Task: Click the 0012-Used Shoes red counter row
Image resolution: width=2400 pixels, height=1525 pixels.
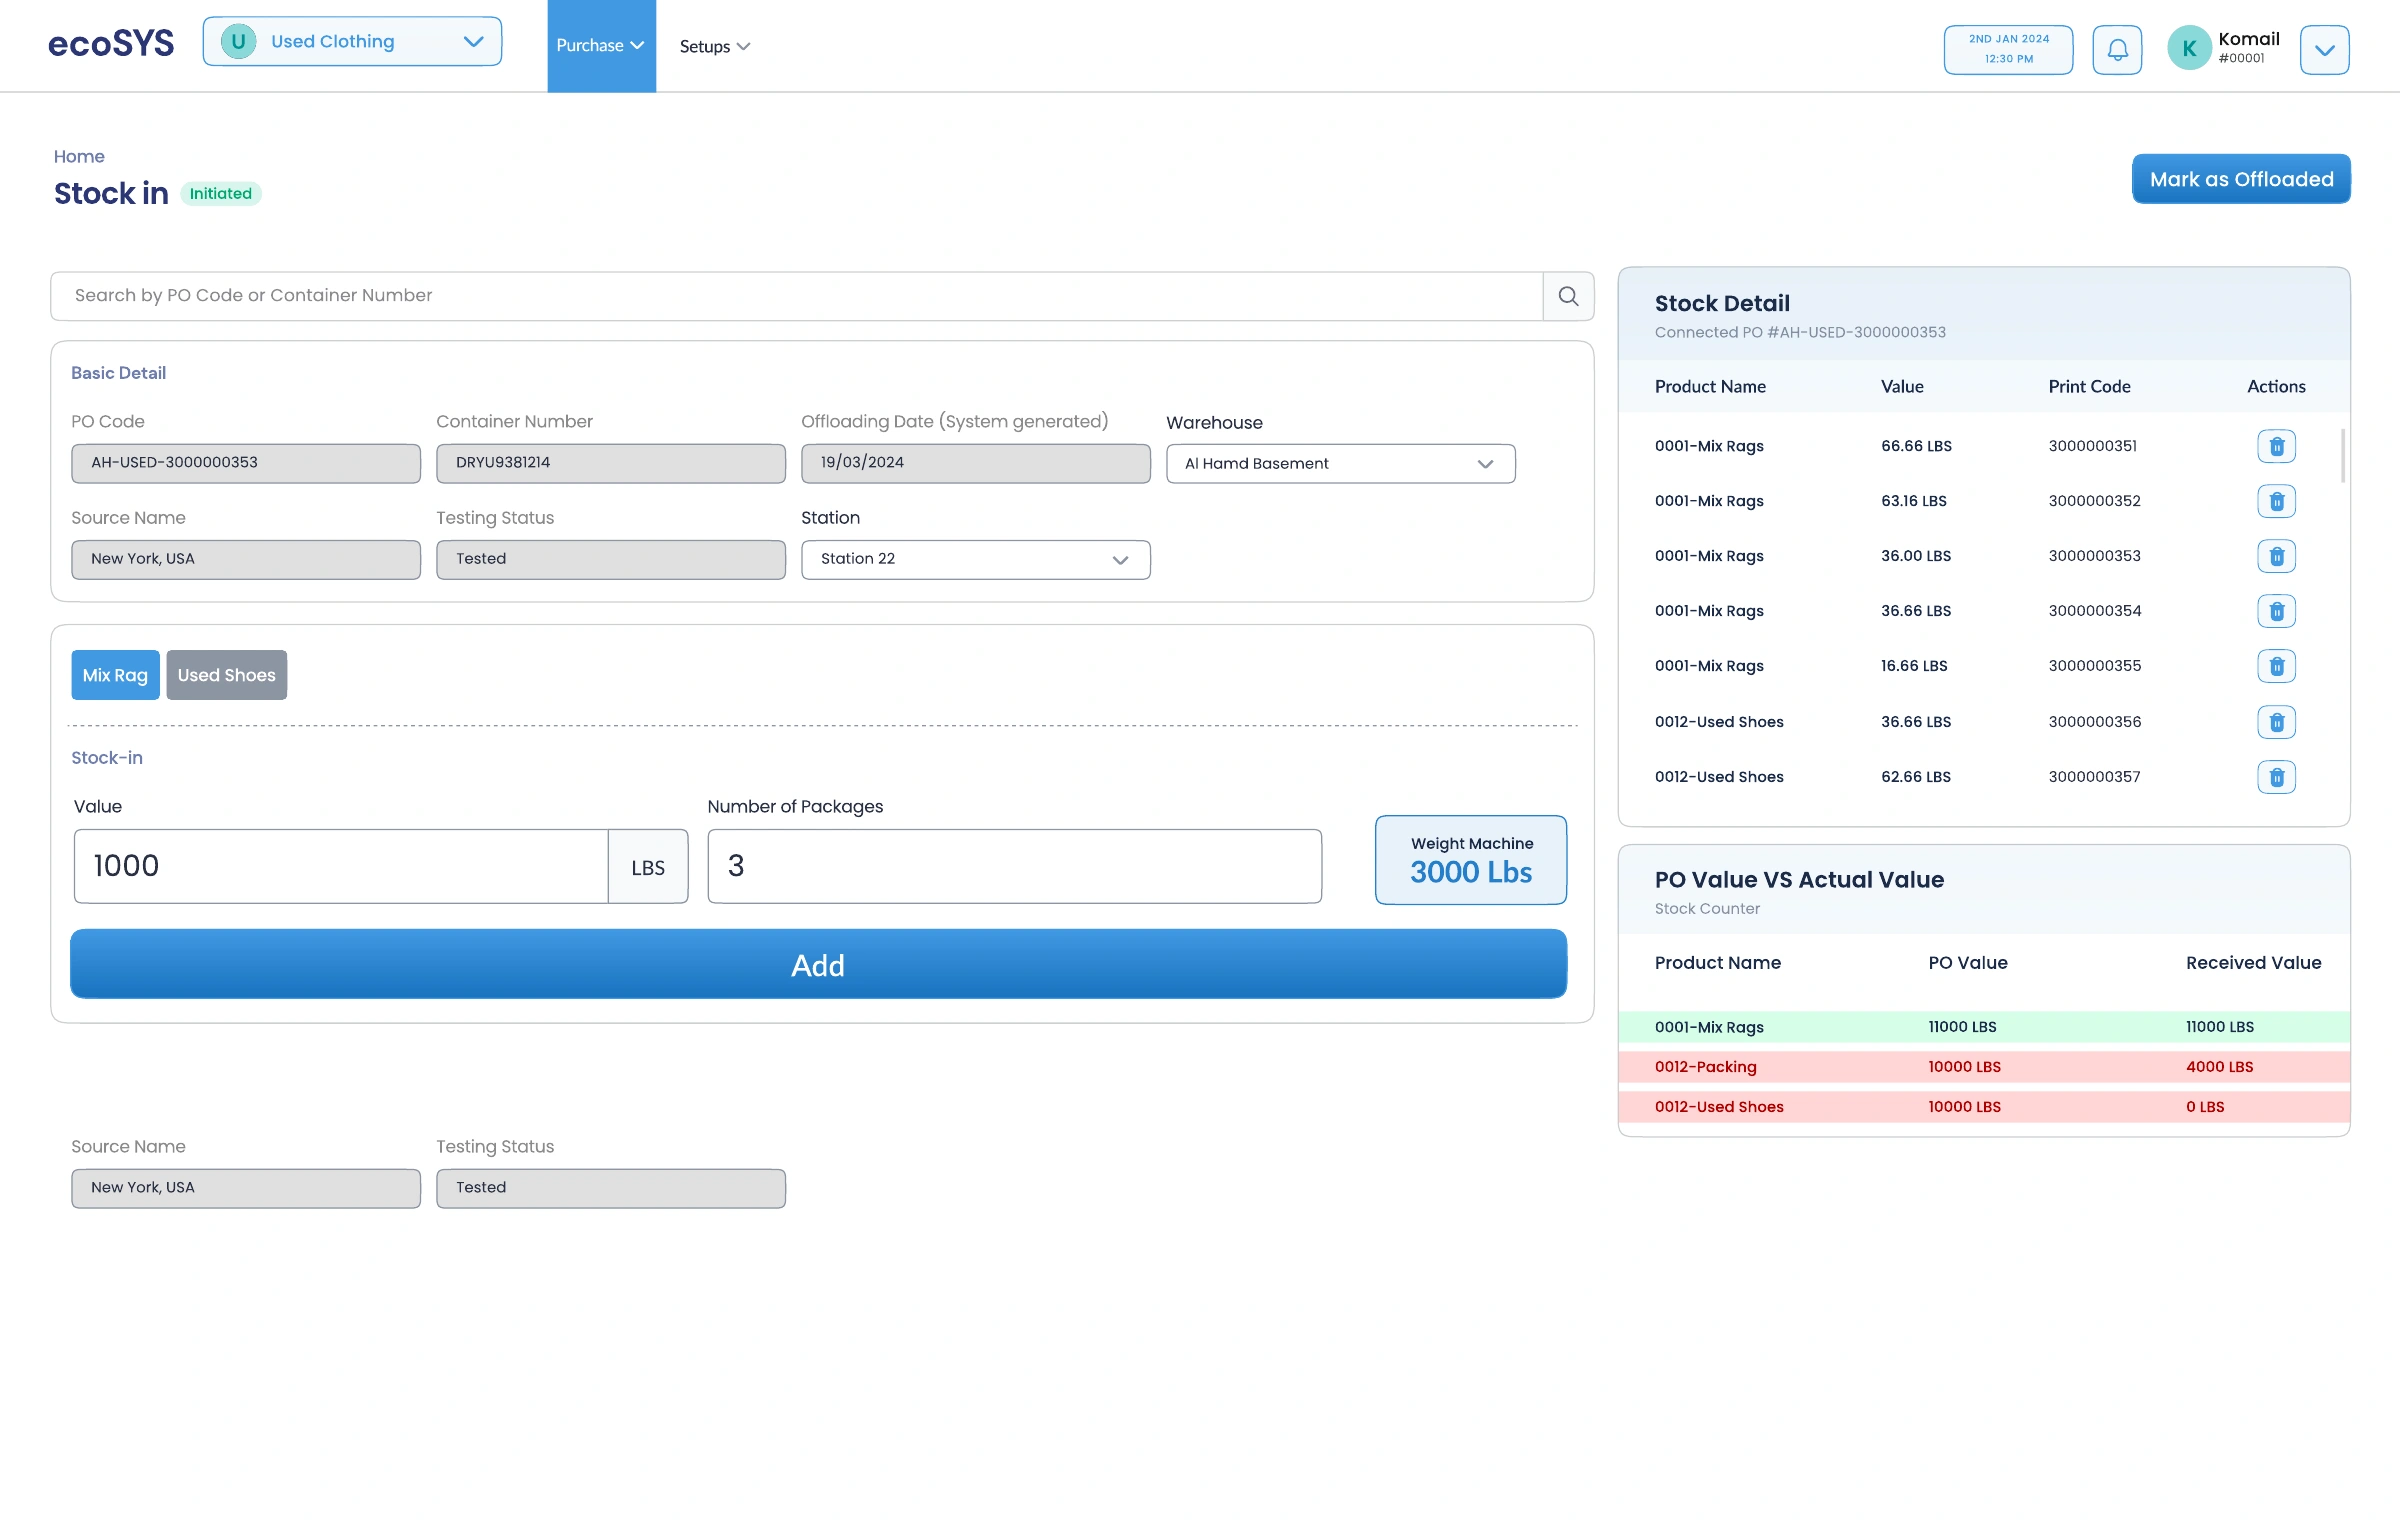Action: (1984, 1107)
